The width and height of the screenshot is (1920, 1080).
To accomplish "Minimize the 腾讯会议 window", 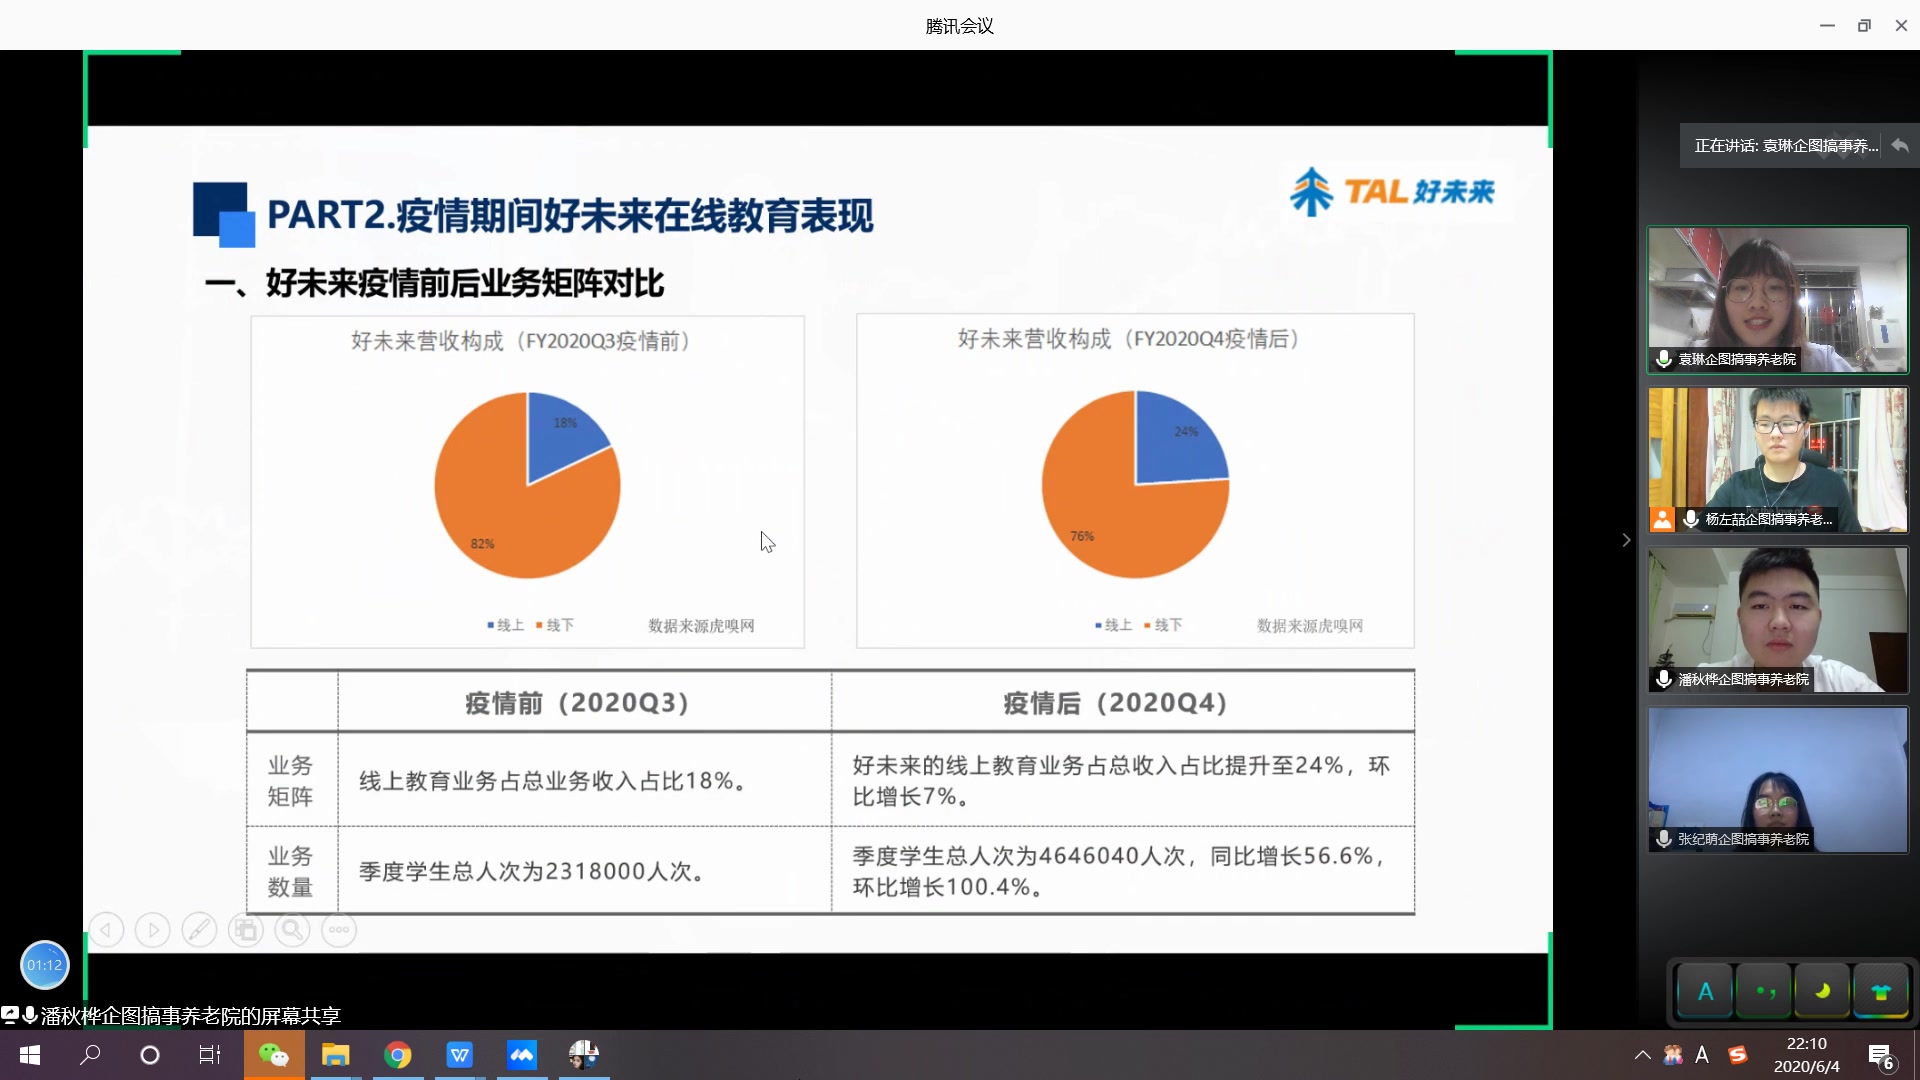I will pyautogui.click(x=1827, y=26).
